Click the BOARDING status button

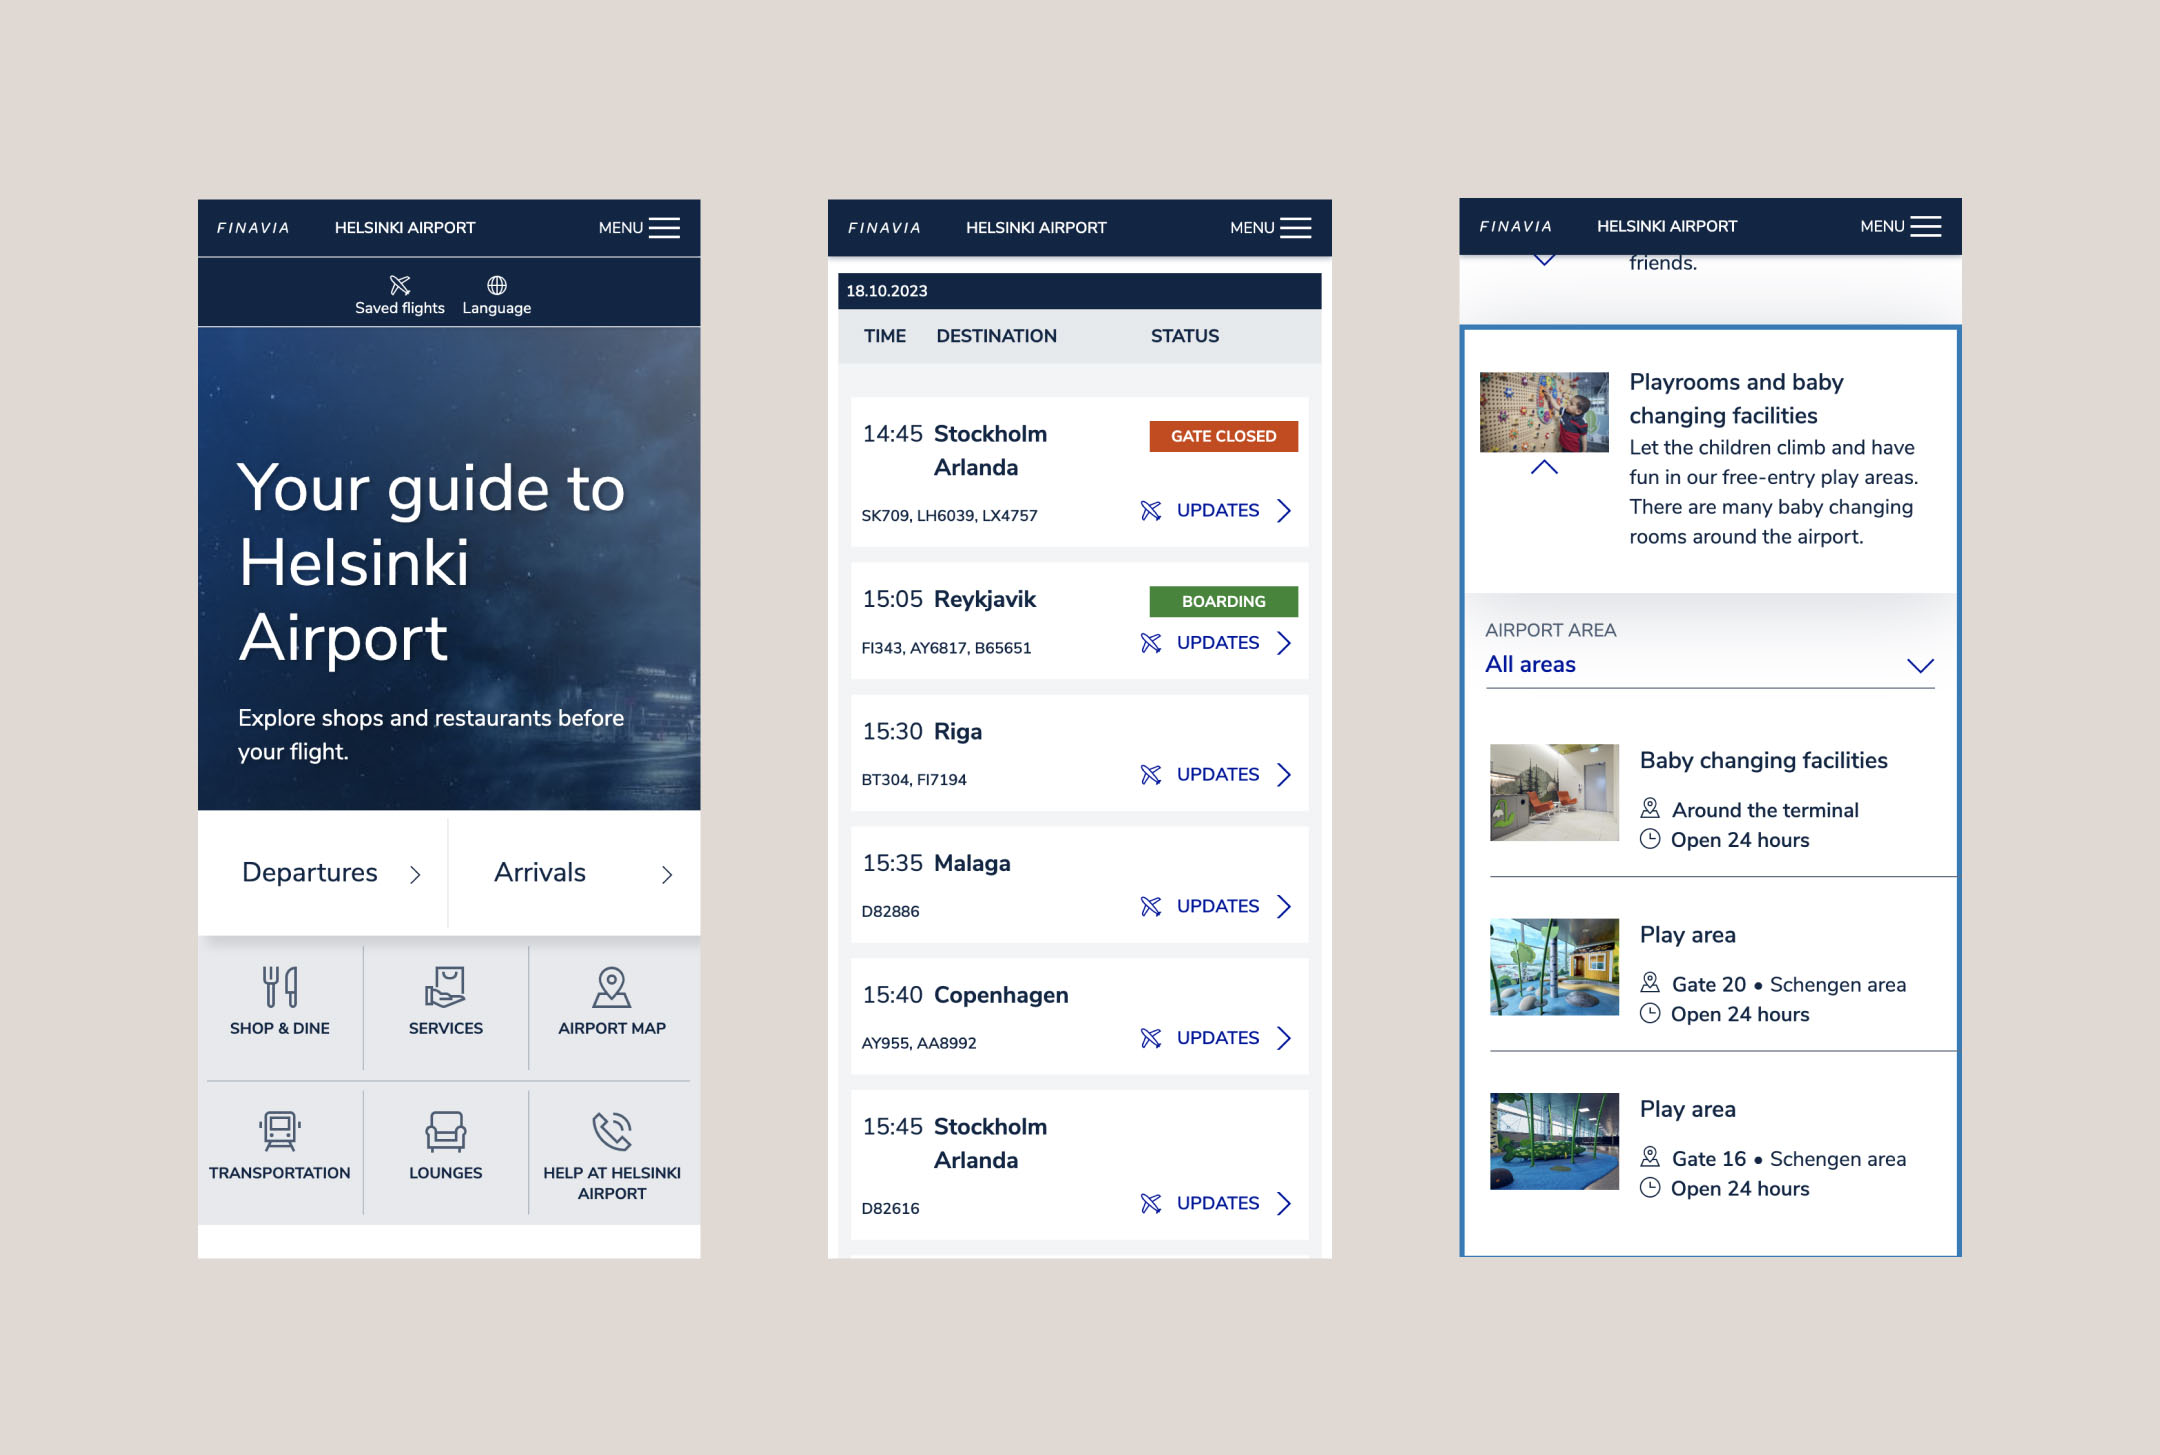point(1223,601)
